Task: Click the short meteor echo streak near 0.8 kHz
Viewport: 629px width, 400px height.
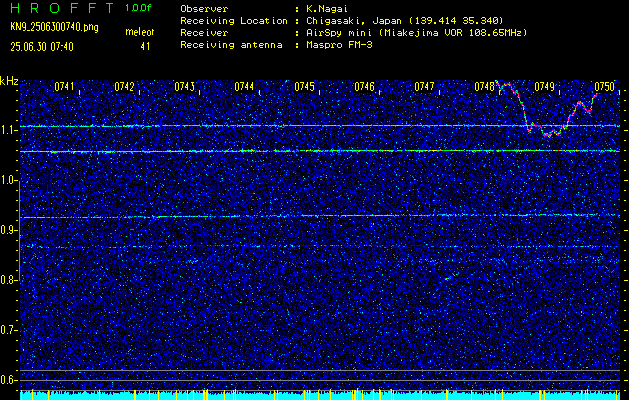Action: [452, 276]
